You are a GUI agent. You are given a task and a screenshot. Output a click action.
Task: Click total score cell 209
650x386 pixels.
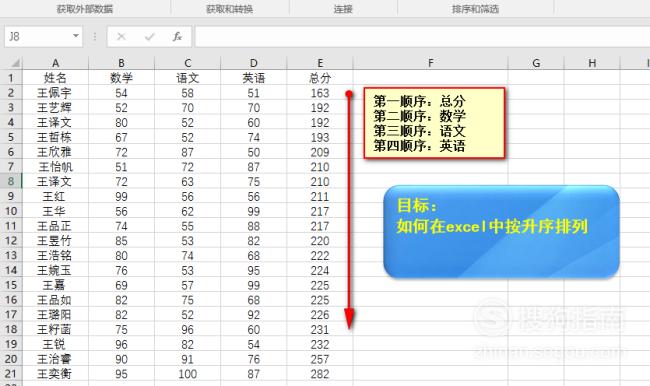click(x=320, y=152)
